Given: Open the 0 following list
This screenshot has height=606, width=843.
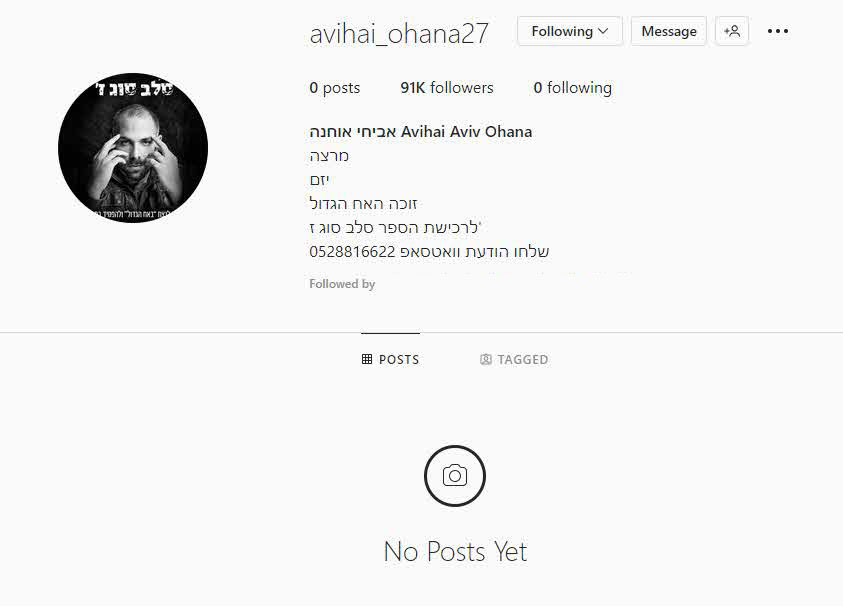Looking at the screenshot, I should point(573,88).
